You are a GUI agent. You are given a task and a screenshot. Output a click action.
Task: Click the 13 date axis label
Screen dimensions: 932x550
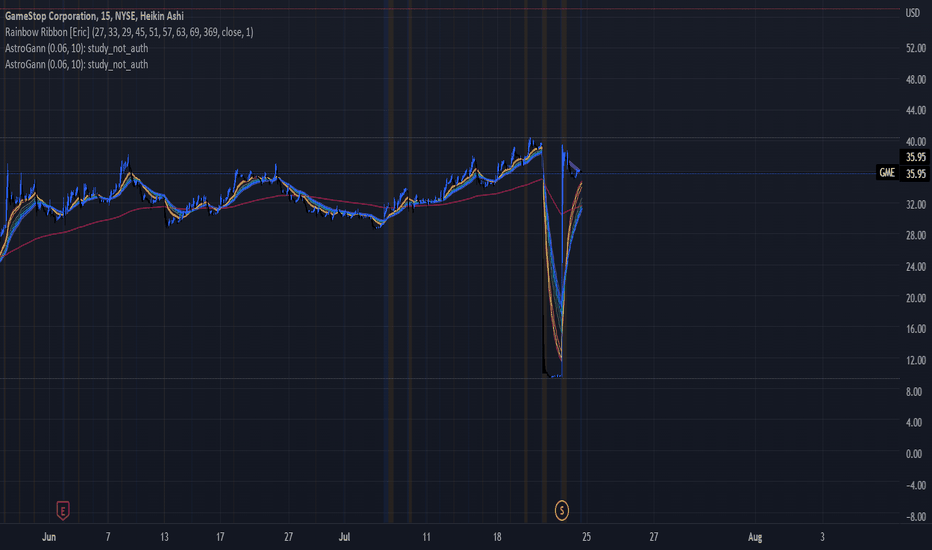164,537
